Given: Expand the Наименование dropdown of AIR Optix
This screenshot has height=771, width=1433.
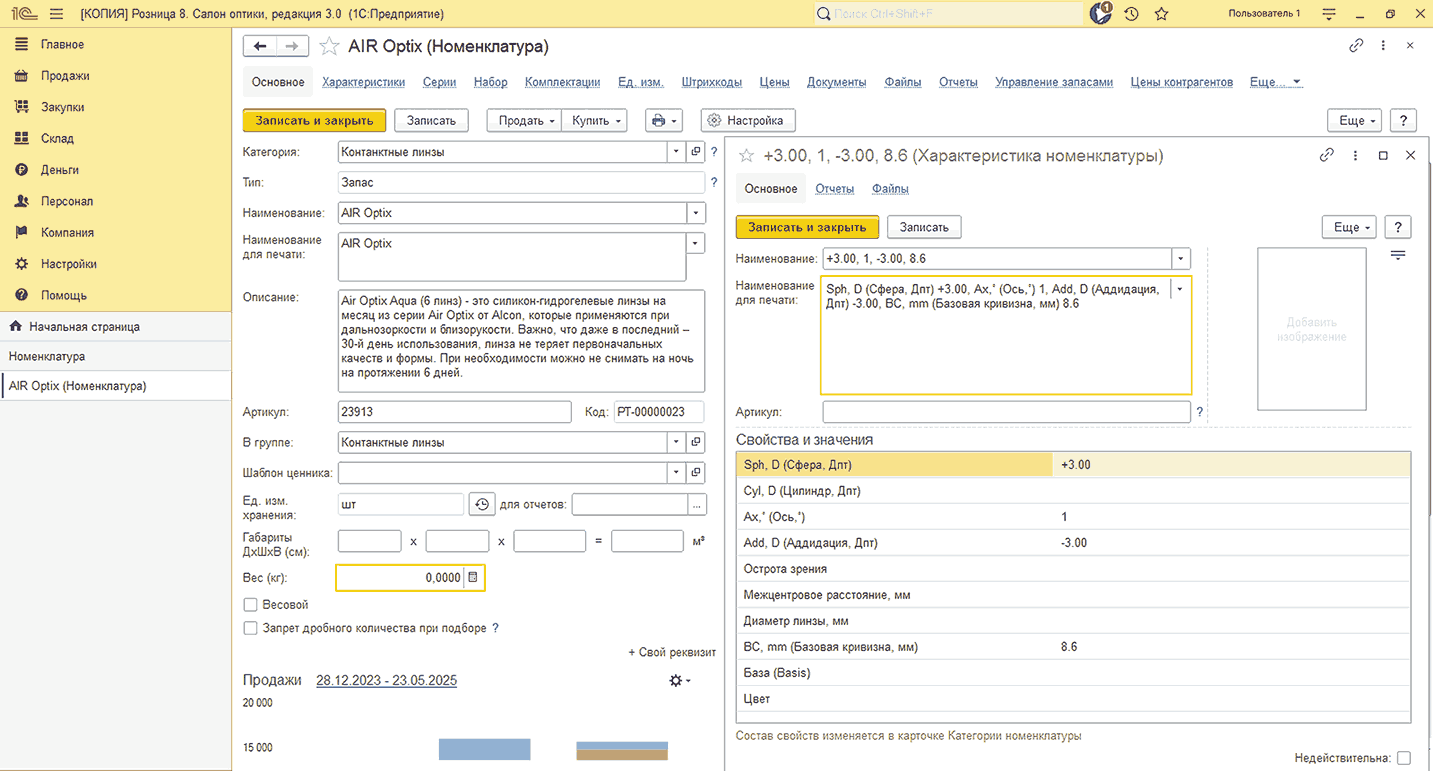Looking at the screenshot, I should coord(696,213).
